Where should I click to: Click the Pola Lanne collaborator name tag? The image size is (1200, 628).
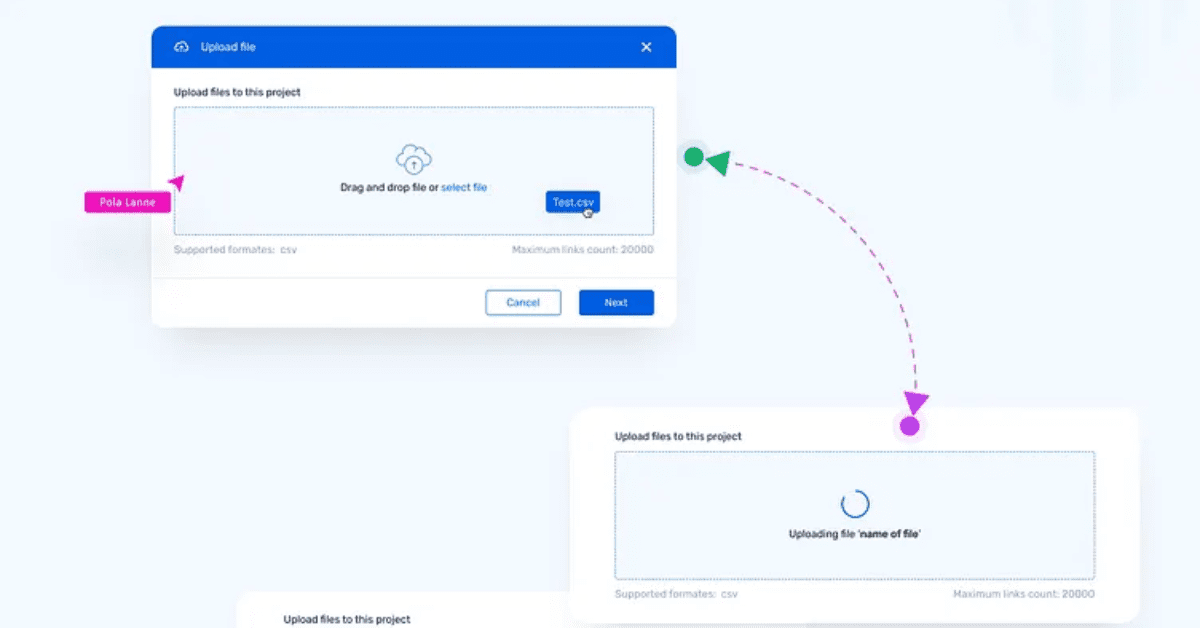126,201
